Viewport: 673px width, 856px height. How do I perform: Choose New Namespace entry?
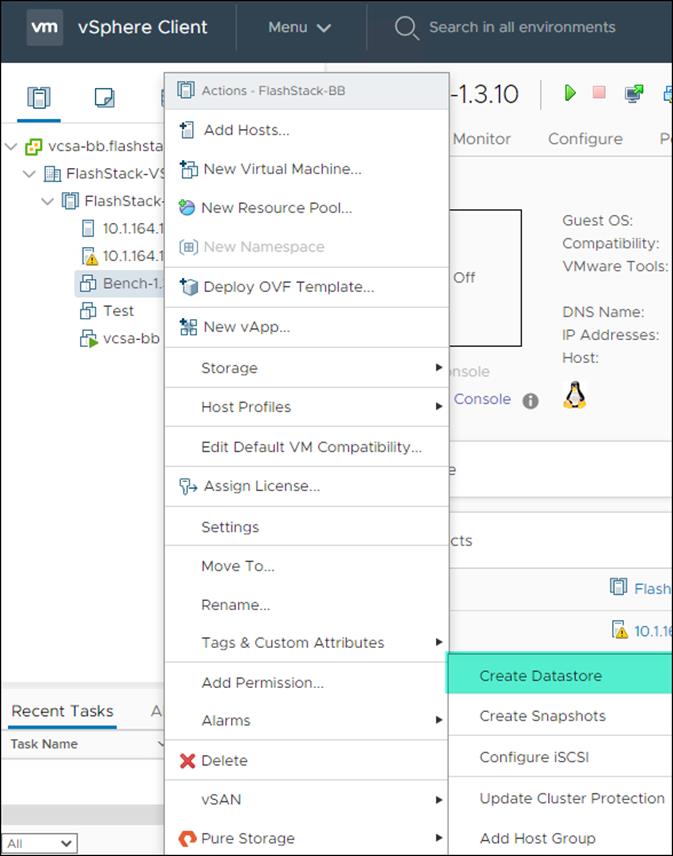pyautogui.click(x=307, y=247)
